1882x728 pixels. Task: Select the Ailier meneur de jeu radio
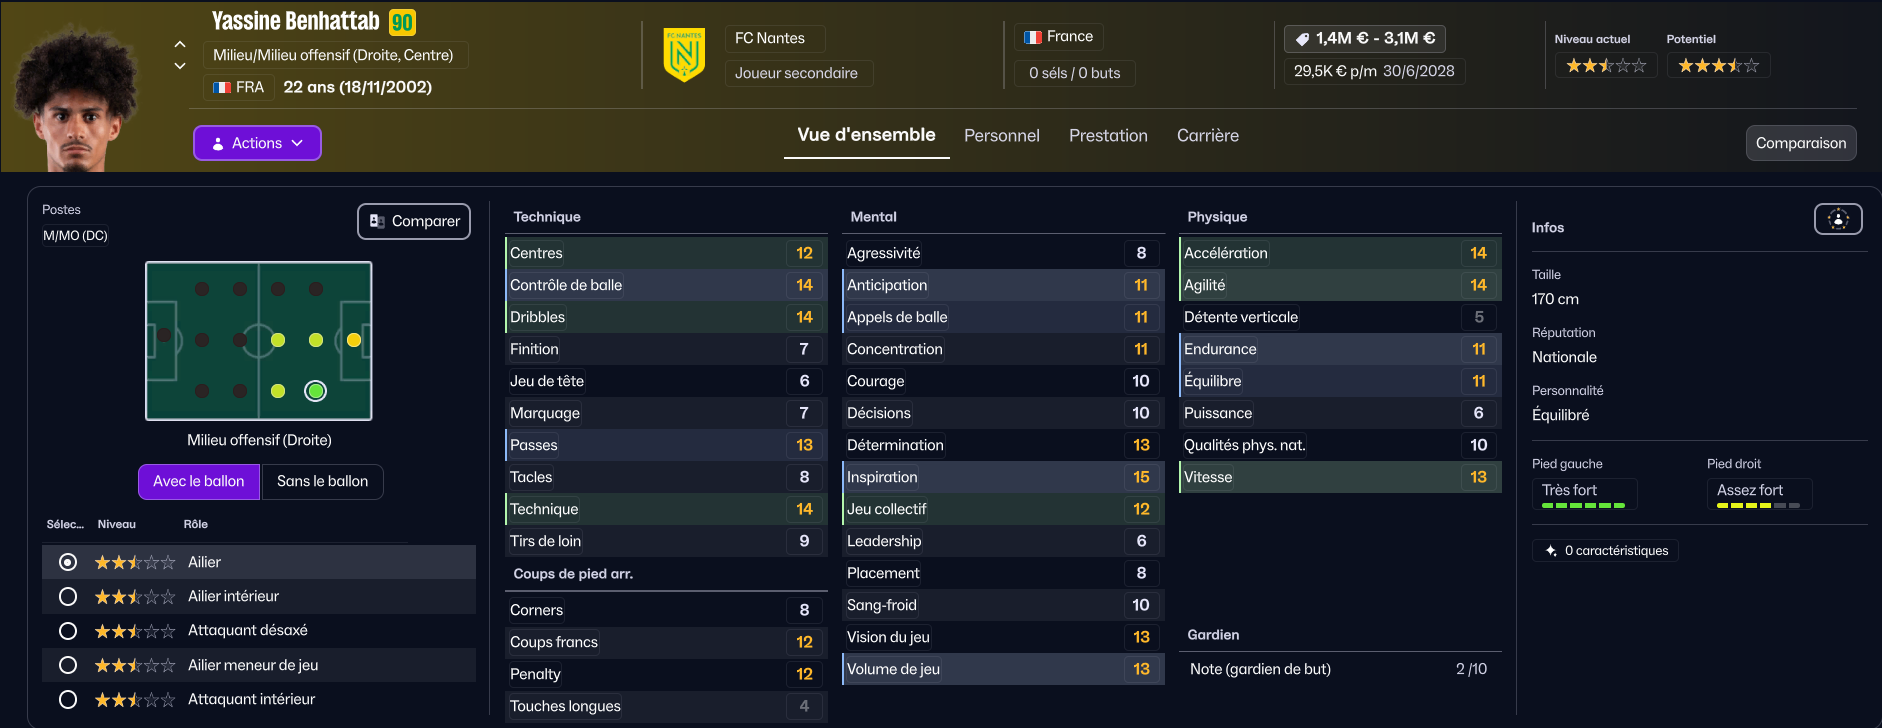click(68, 665)
